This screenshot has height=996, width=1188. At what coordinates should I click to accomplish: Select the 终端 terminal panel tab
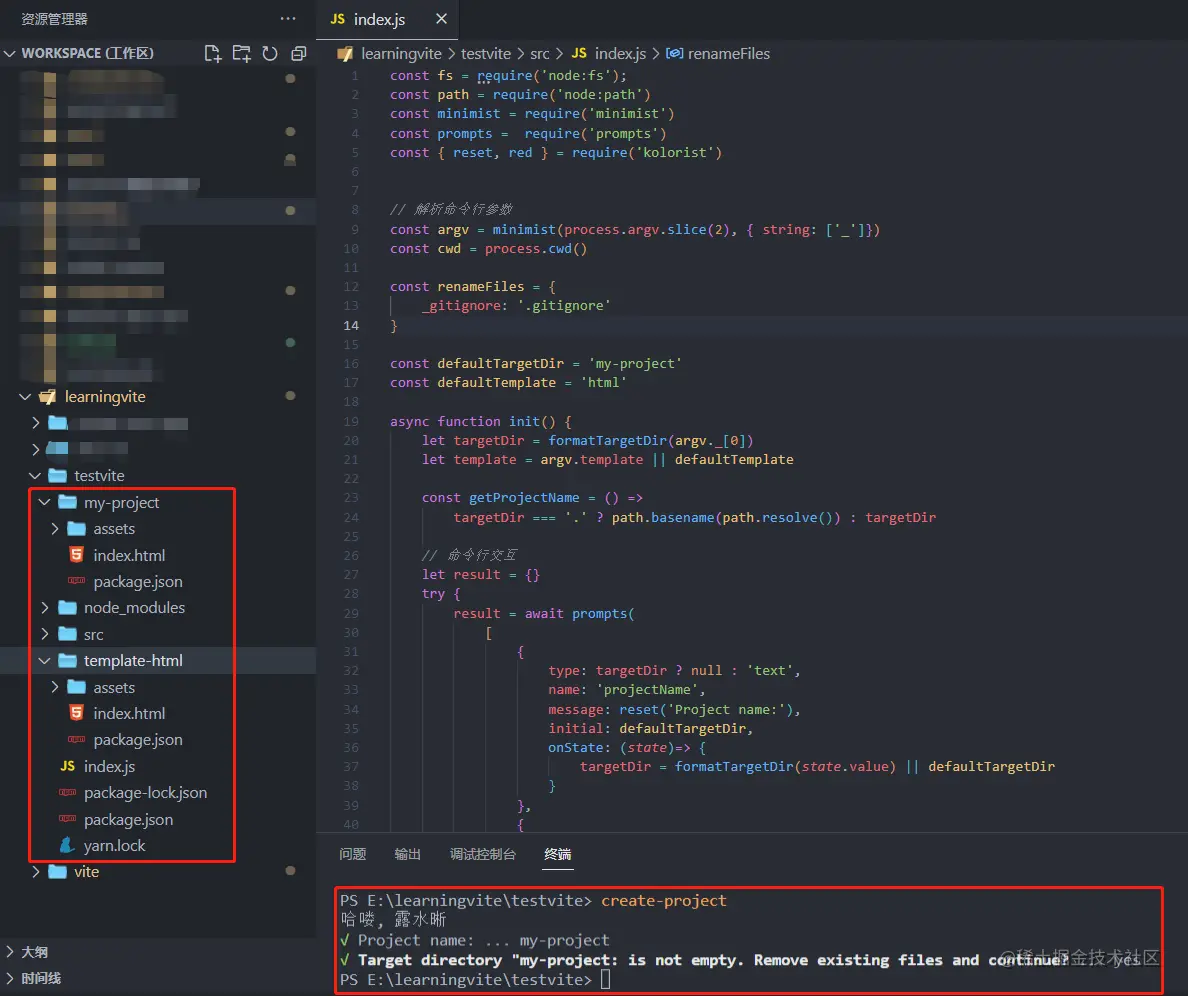pyautogui.click(x=558, y=854)
